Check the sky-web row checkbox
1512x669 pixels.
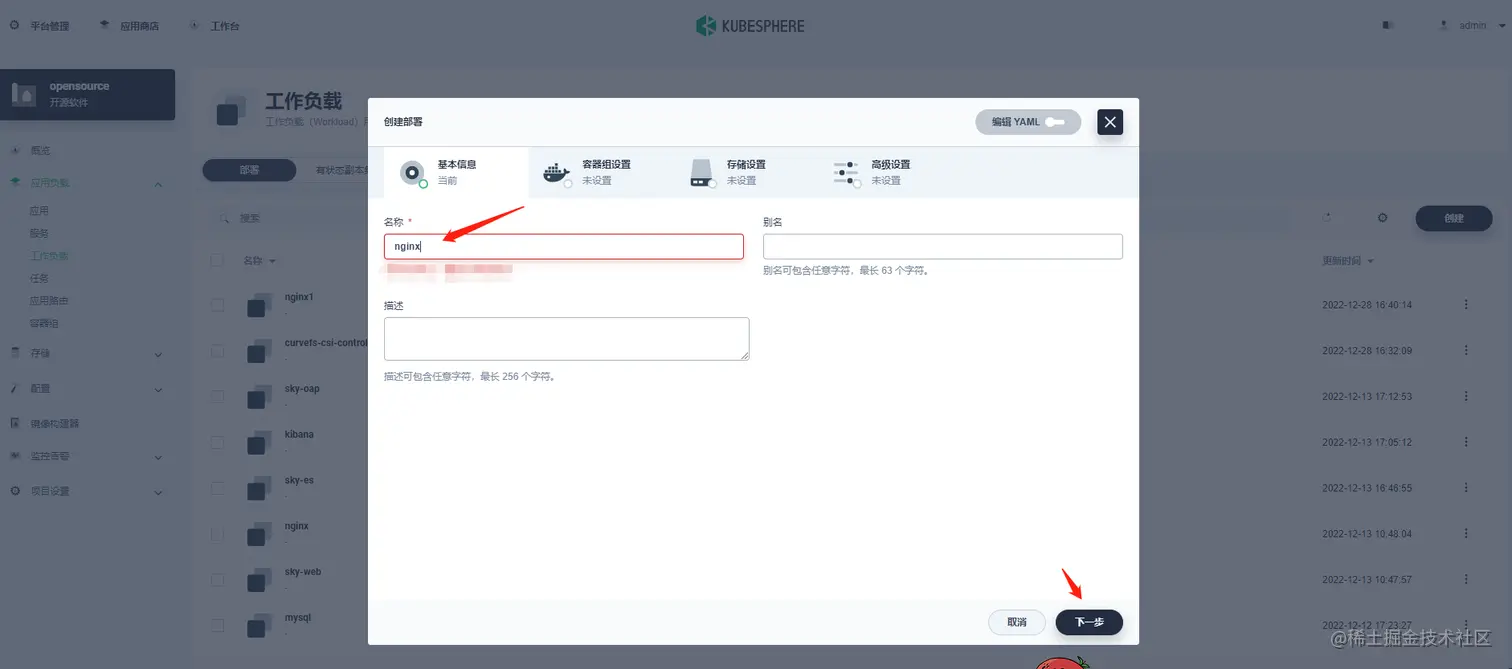(x=217, y=579)
